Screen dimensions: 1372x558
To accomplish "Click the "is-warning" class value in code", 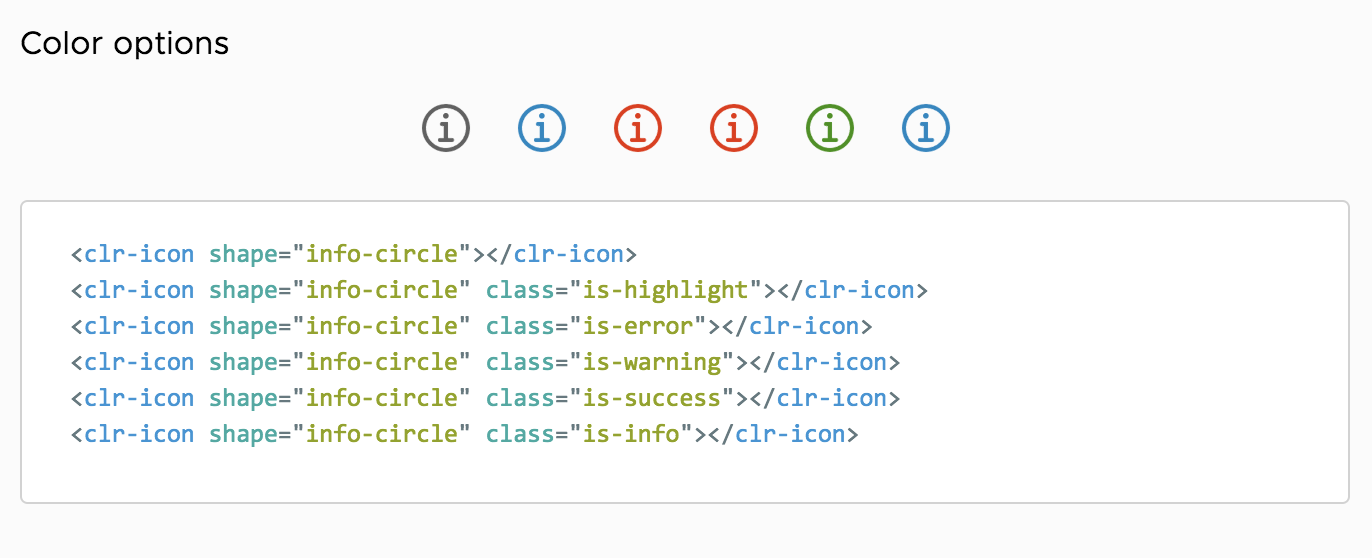I will (x=652, y=362).
